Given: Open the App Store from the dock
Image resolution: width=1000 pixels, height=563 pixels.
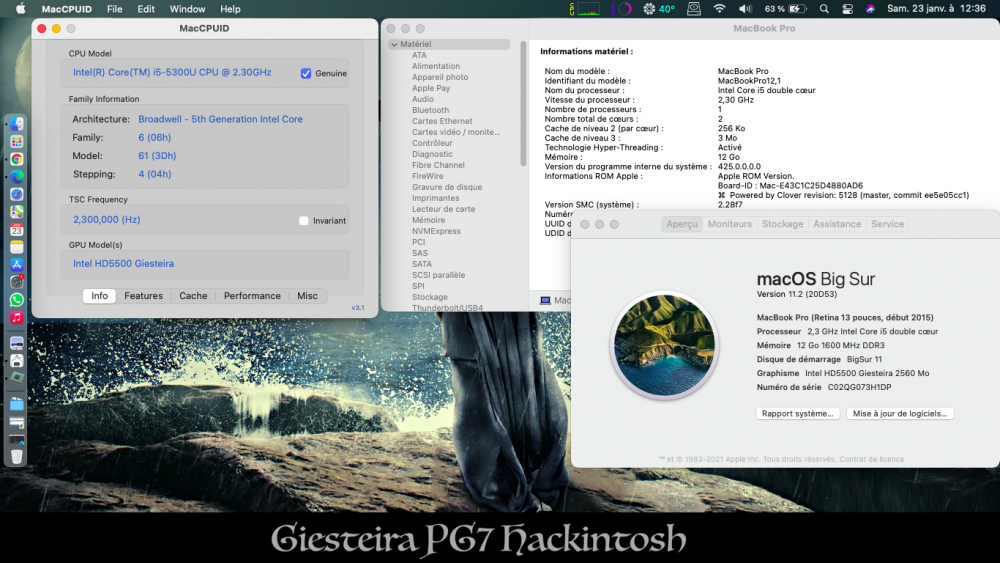Looking at the screenshot, I should pos(17,265).
